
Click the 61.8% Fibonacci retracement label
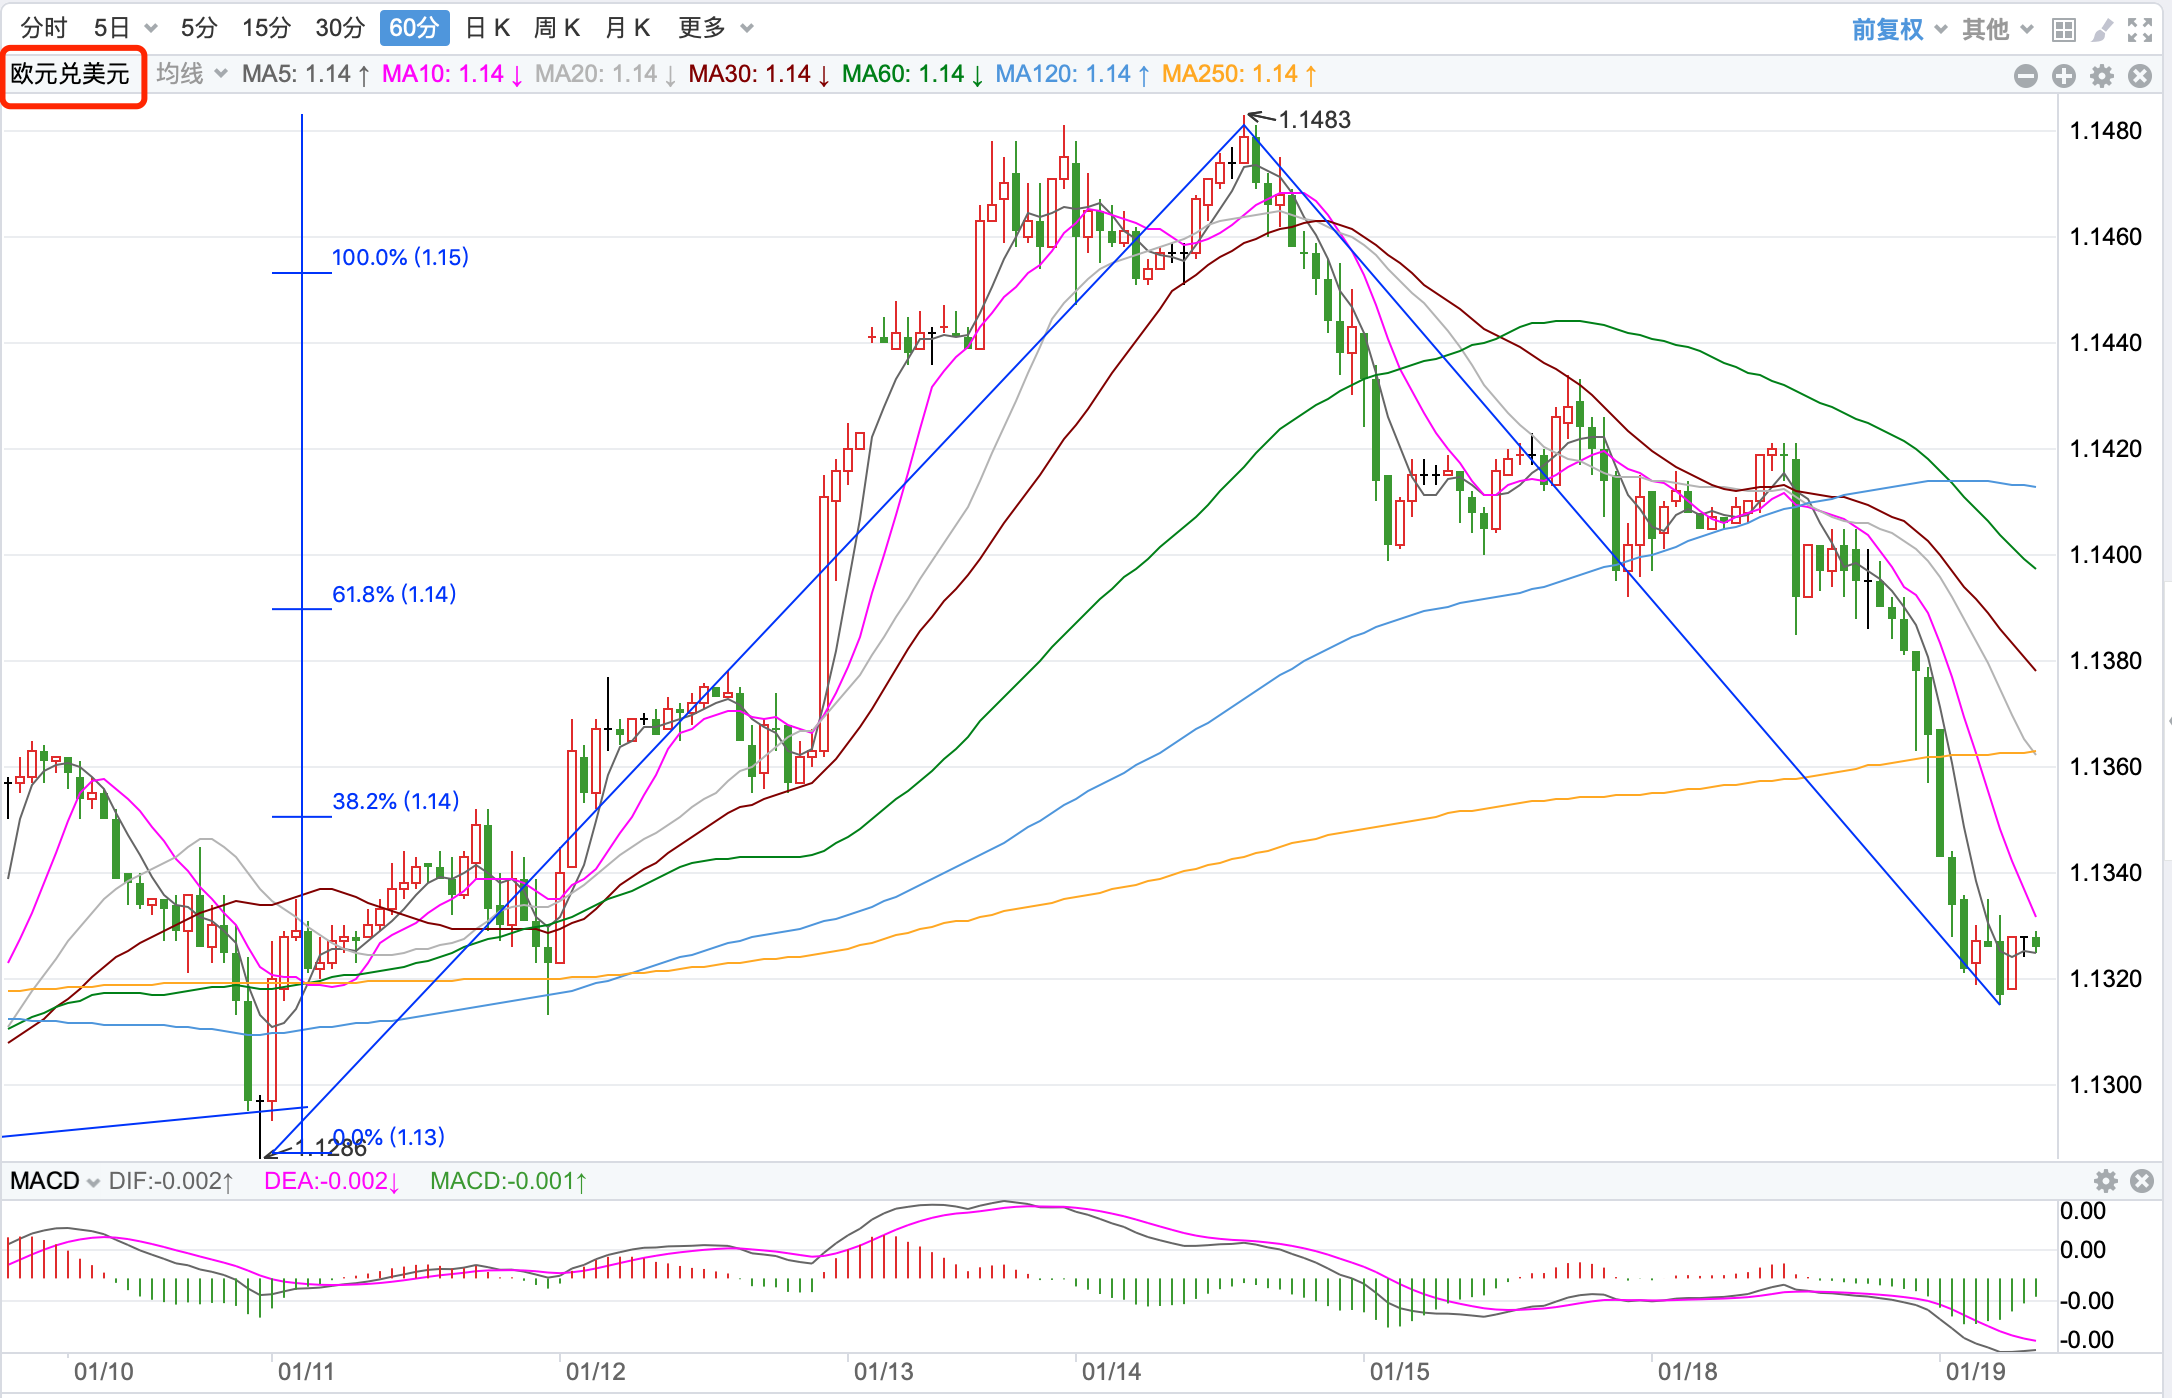tap(394, 594)
